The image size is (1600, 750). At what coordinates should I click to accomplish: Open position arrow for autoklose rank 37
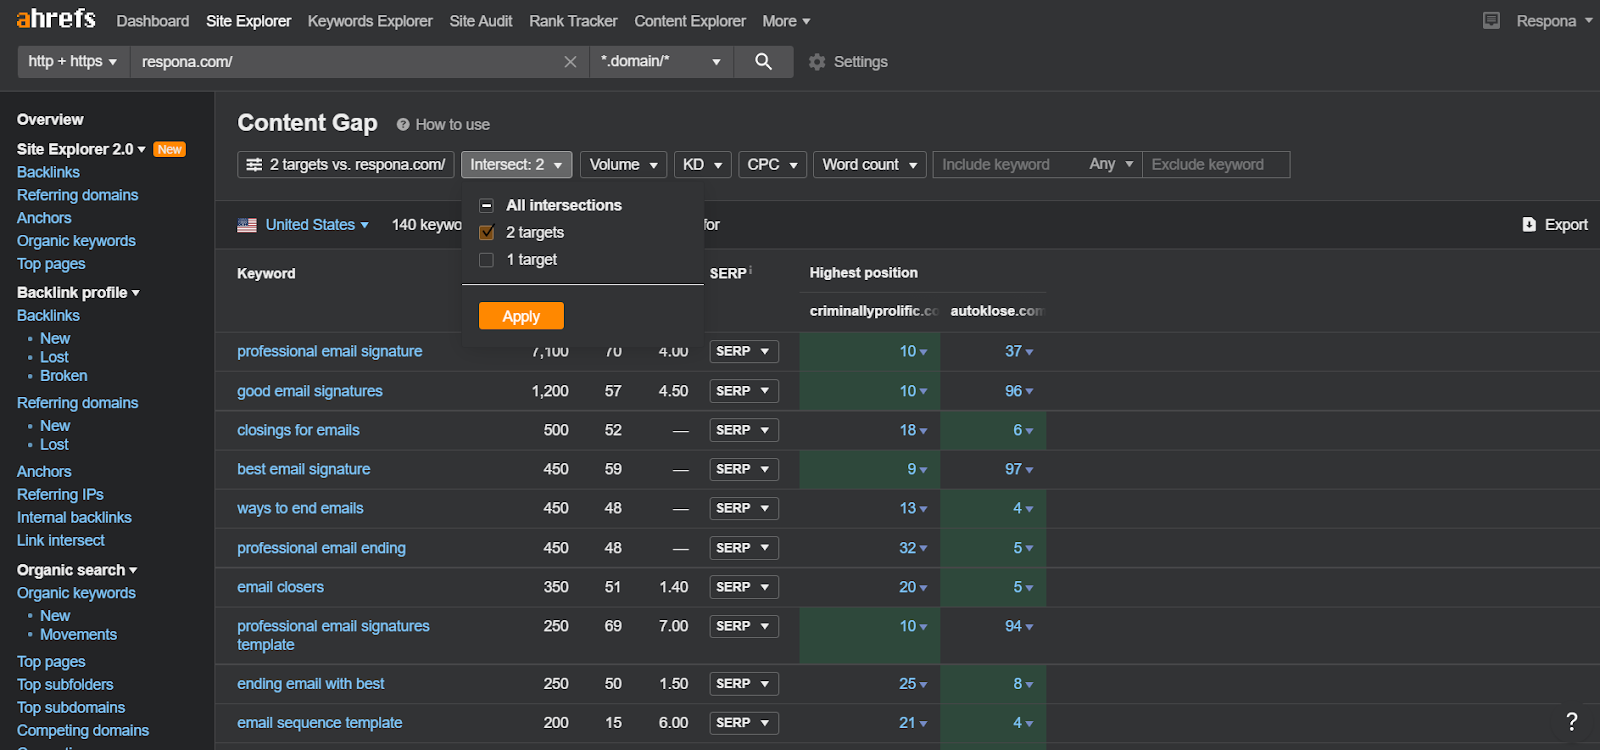click(1029, 352)
